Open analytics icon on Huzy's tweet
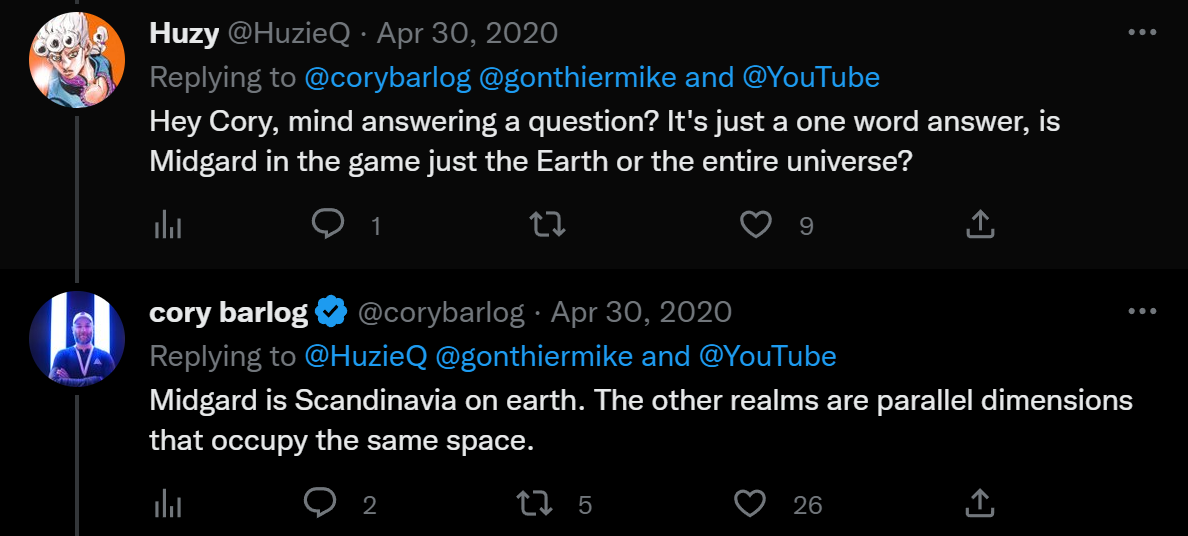 pyautogui.click(x=168, y=226)
